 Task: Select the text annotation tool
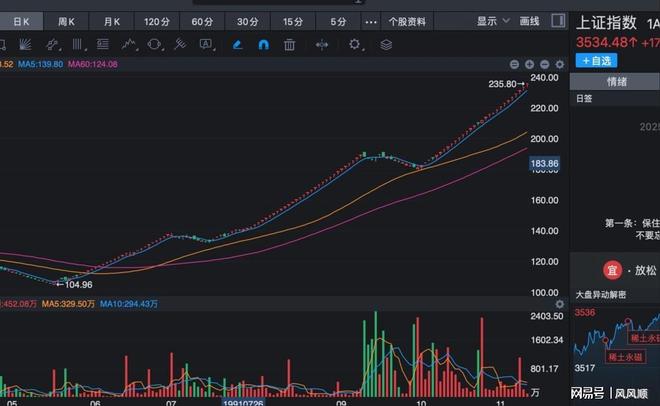206,44
